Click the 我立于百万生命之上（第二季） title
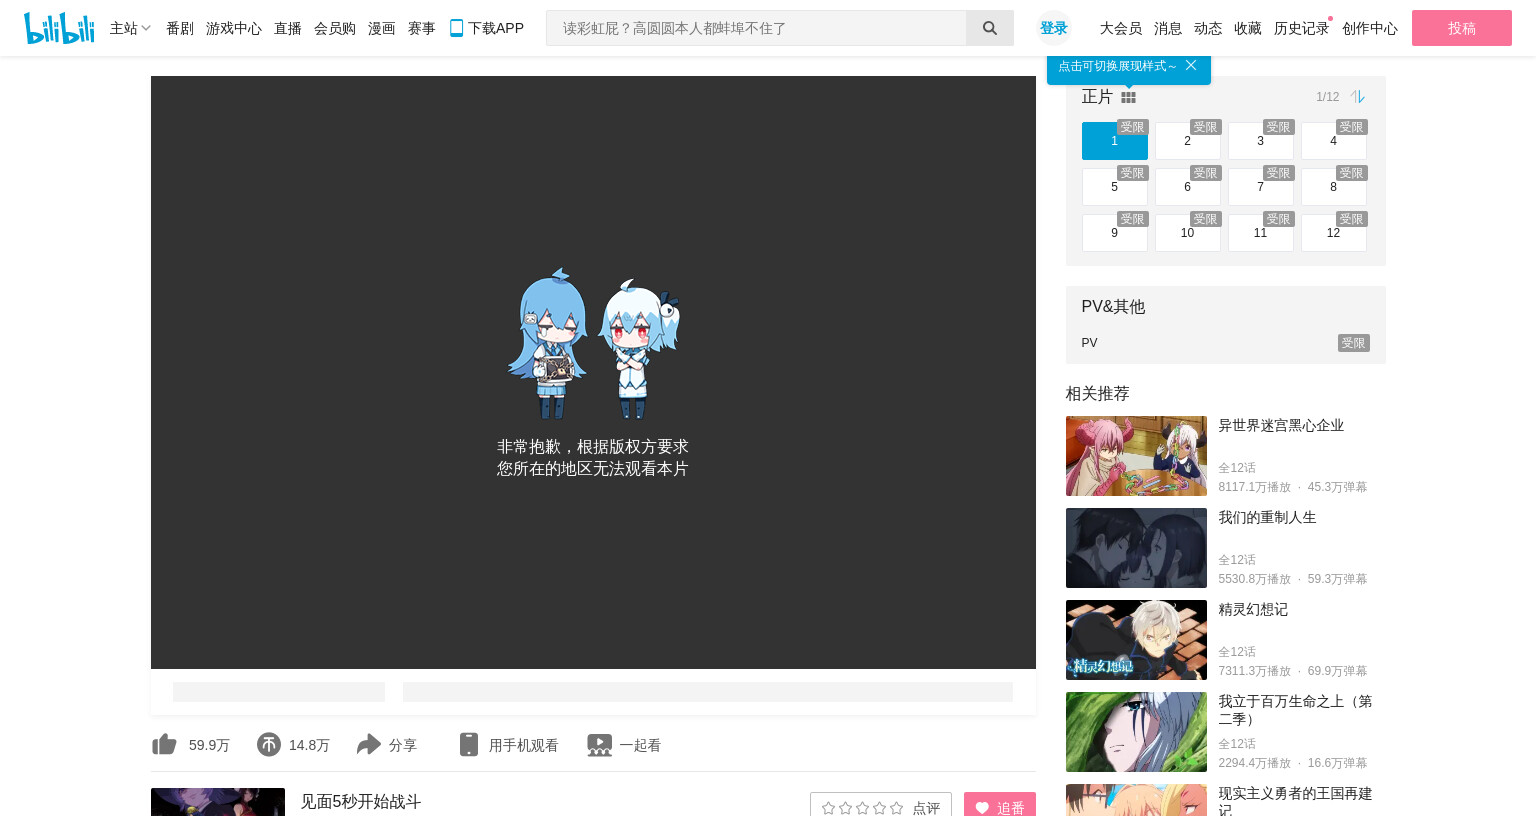 coord(1295,710)
